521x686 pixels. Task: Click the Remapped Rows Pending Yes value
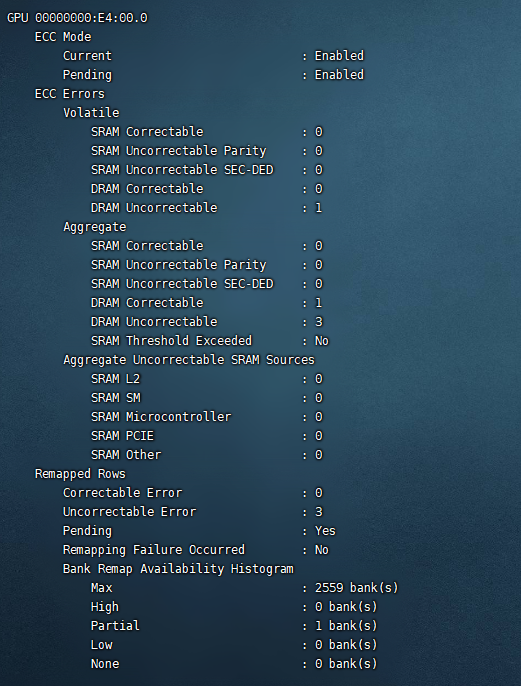point(325,531)
